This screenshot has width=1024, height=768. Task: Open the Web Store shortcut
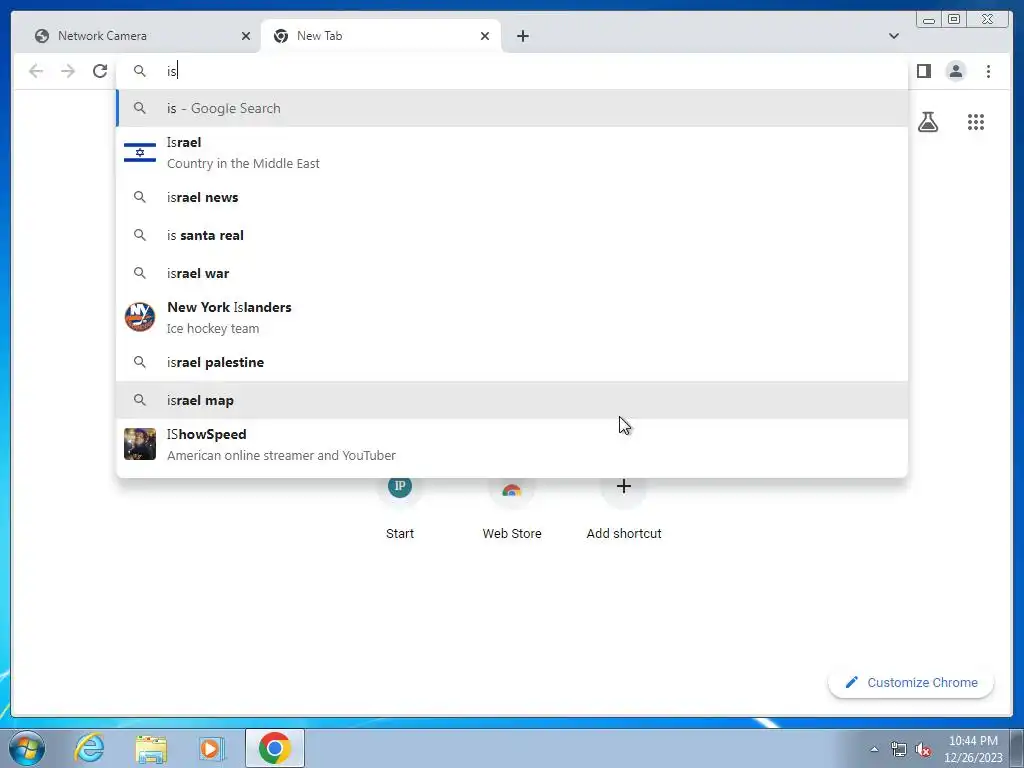[x=512, y=508]
